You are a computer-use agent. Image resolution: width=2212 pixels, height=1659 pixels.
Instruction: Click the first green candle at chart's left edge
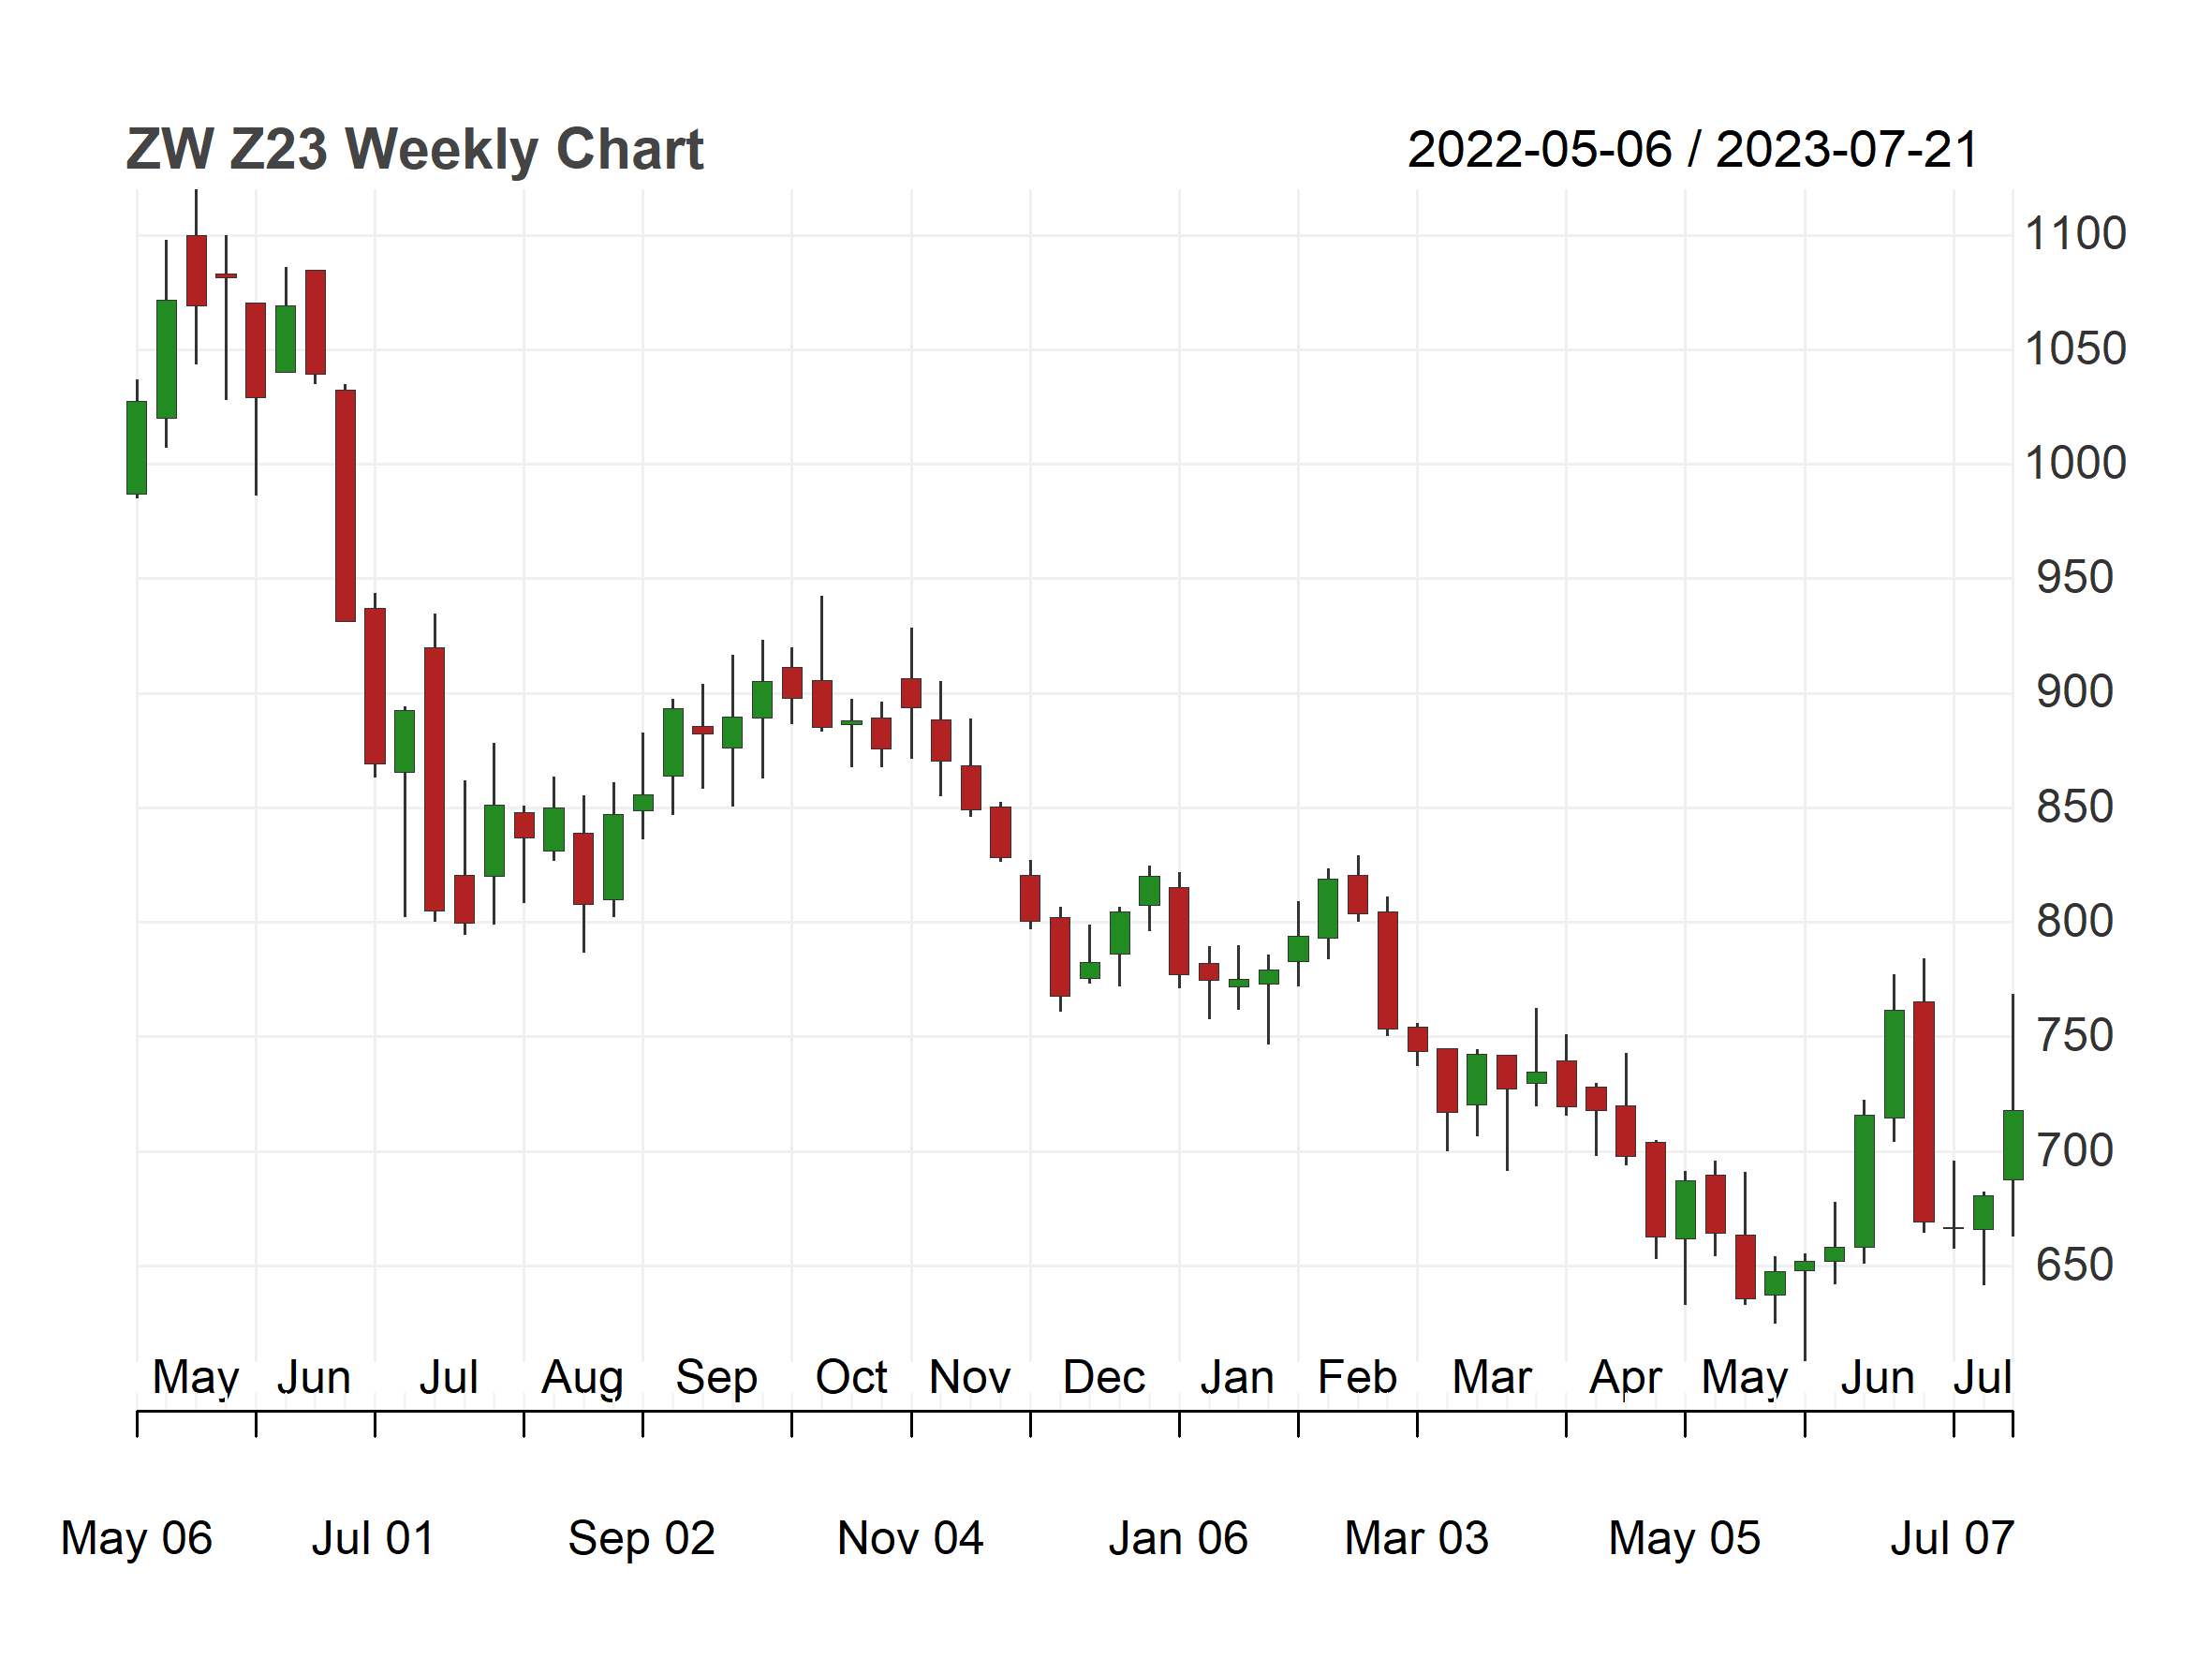137,448
